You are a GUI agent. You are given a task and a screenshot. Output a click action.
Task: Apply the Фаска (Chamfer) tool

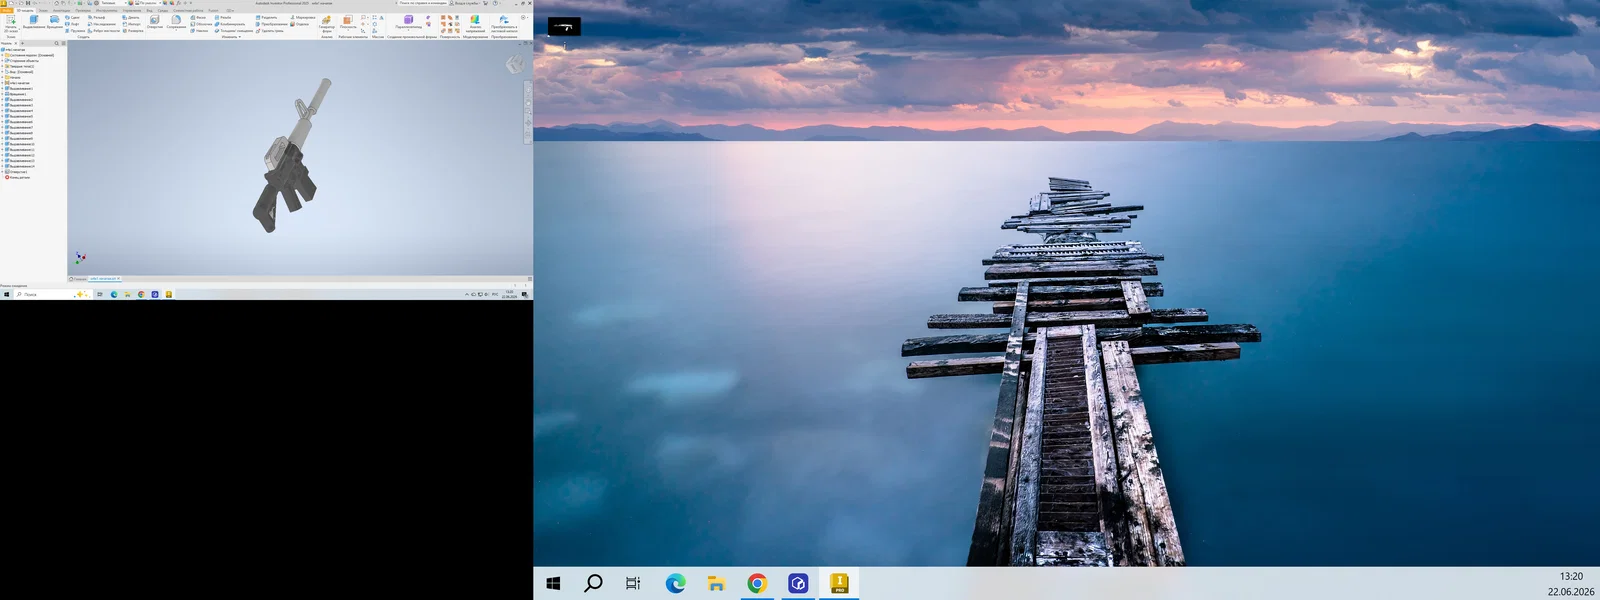coord(198,17)
